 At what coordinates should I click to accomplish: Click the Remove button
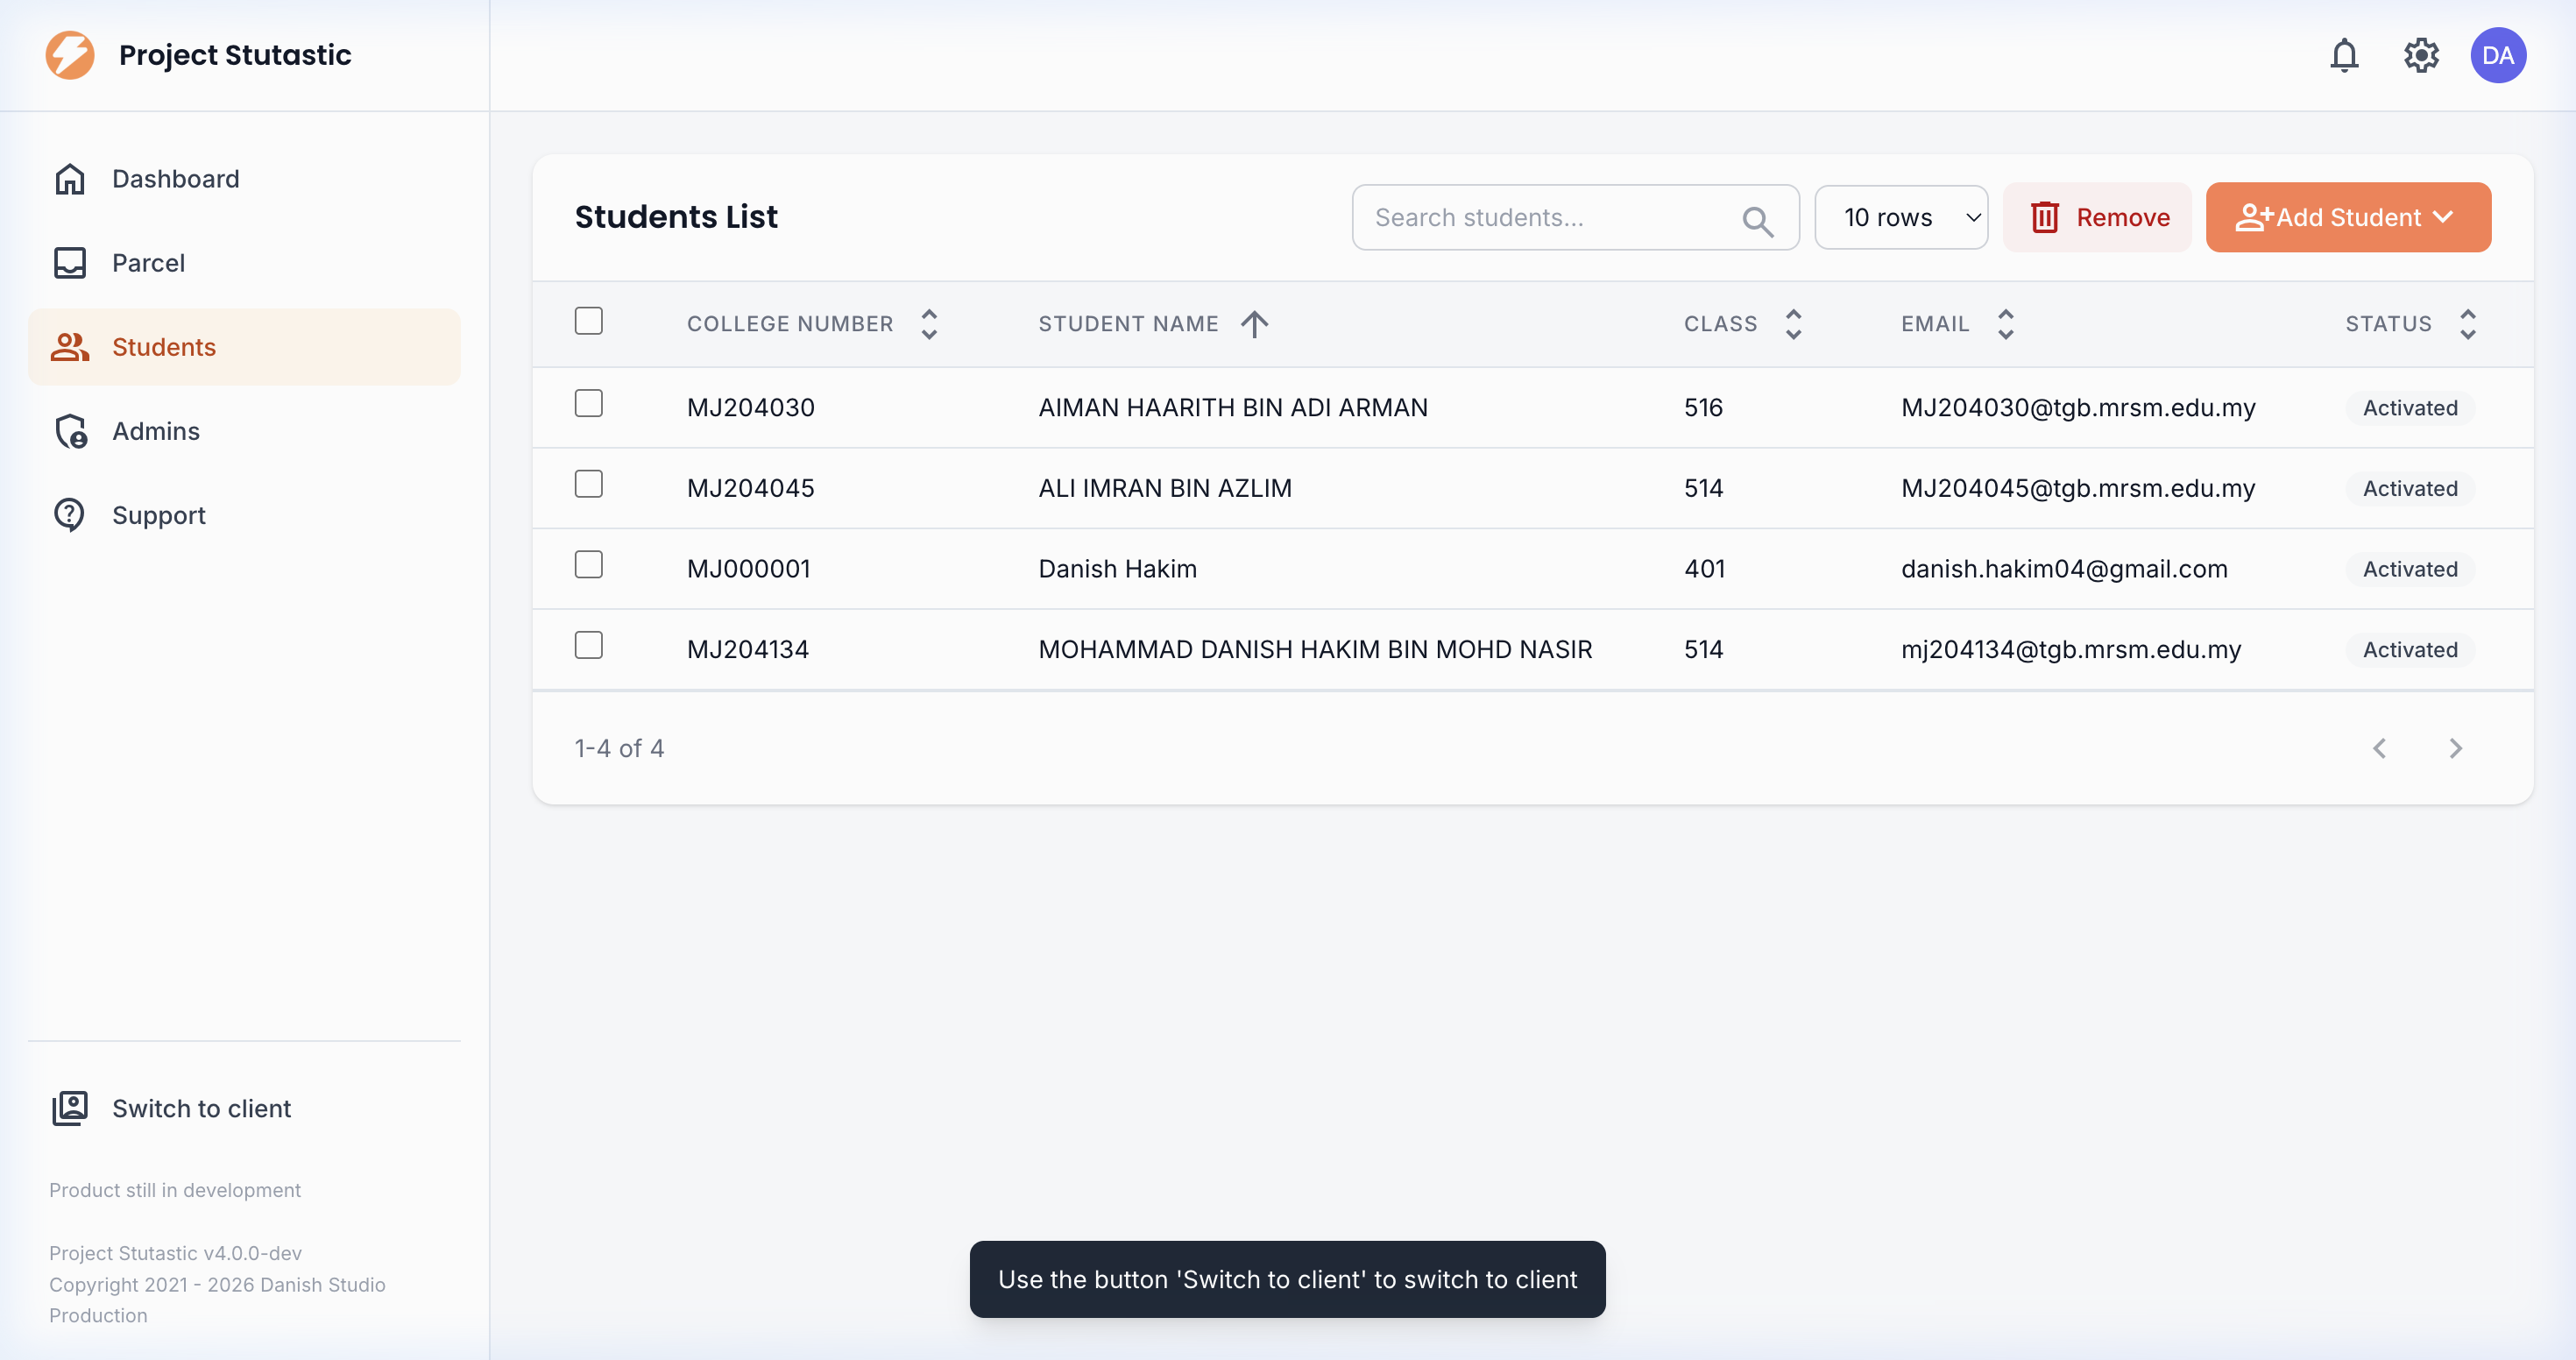(2098, 217)
